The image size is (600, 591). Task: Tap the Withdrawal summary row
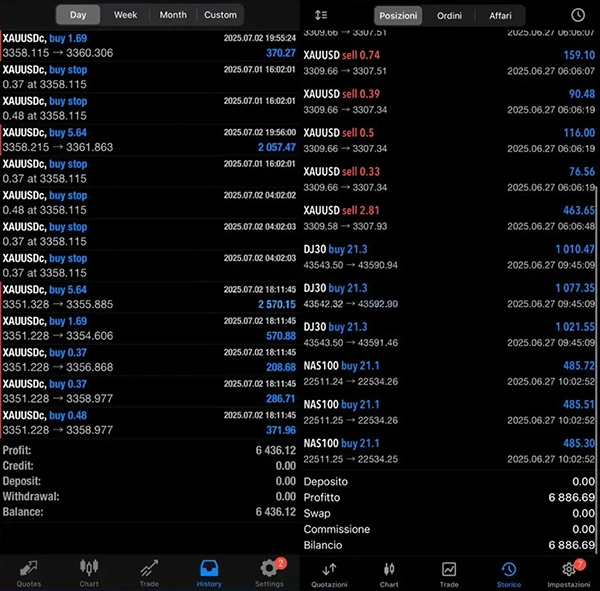coord(149,496)
